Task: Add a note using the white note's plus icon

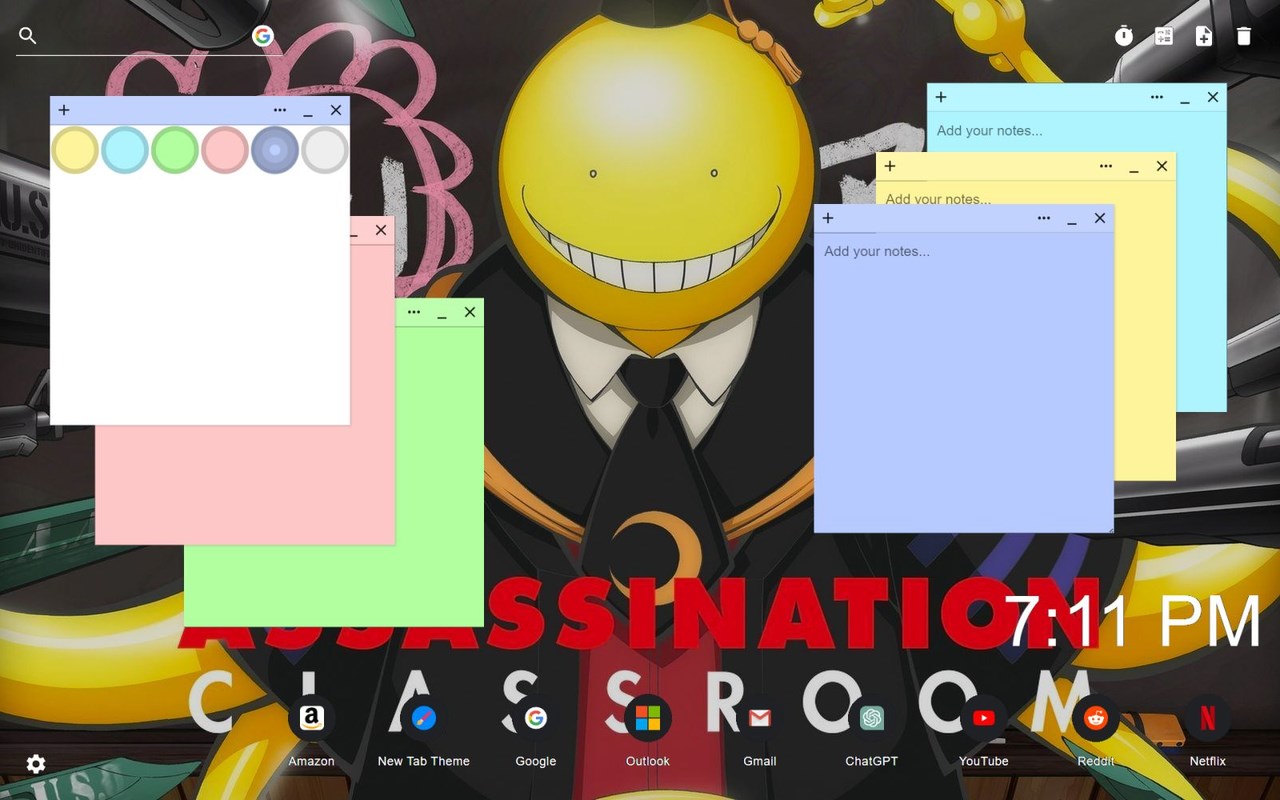Action: pyautogui.click(x=64, y=110)
